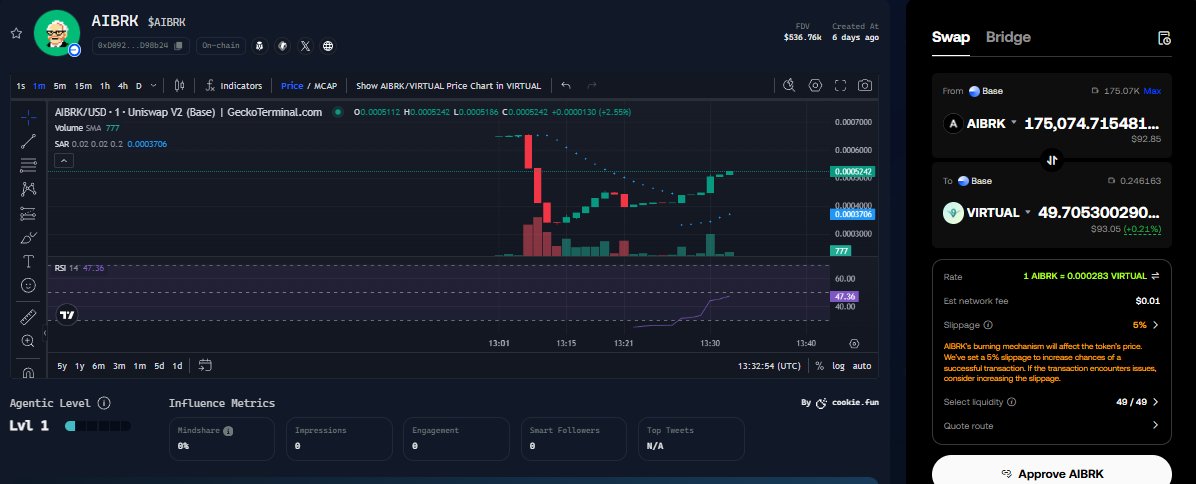
Task: Select the brush drawing tool
Action: tap(28, 238)
